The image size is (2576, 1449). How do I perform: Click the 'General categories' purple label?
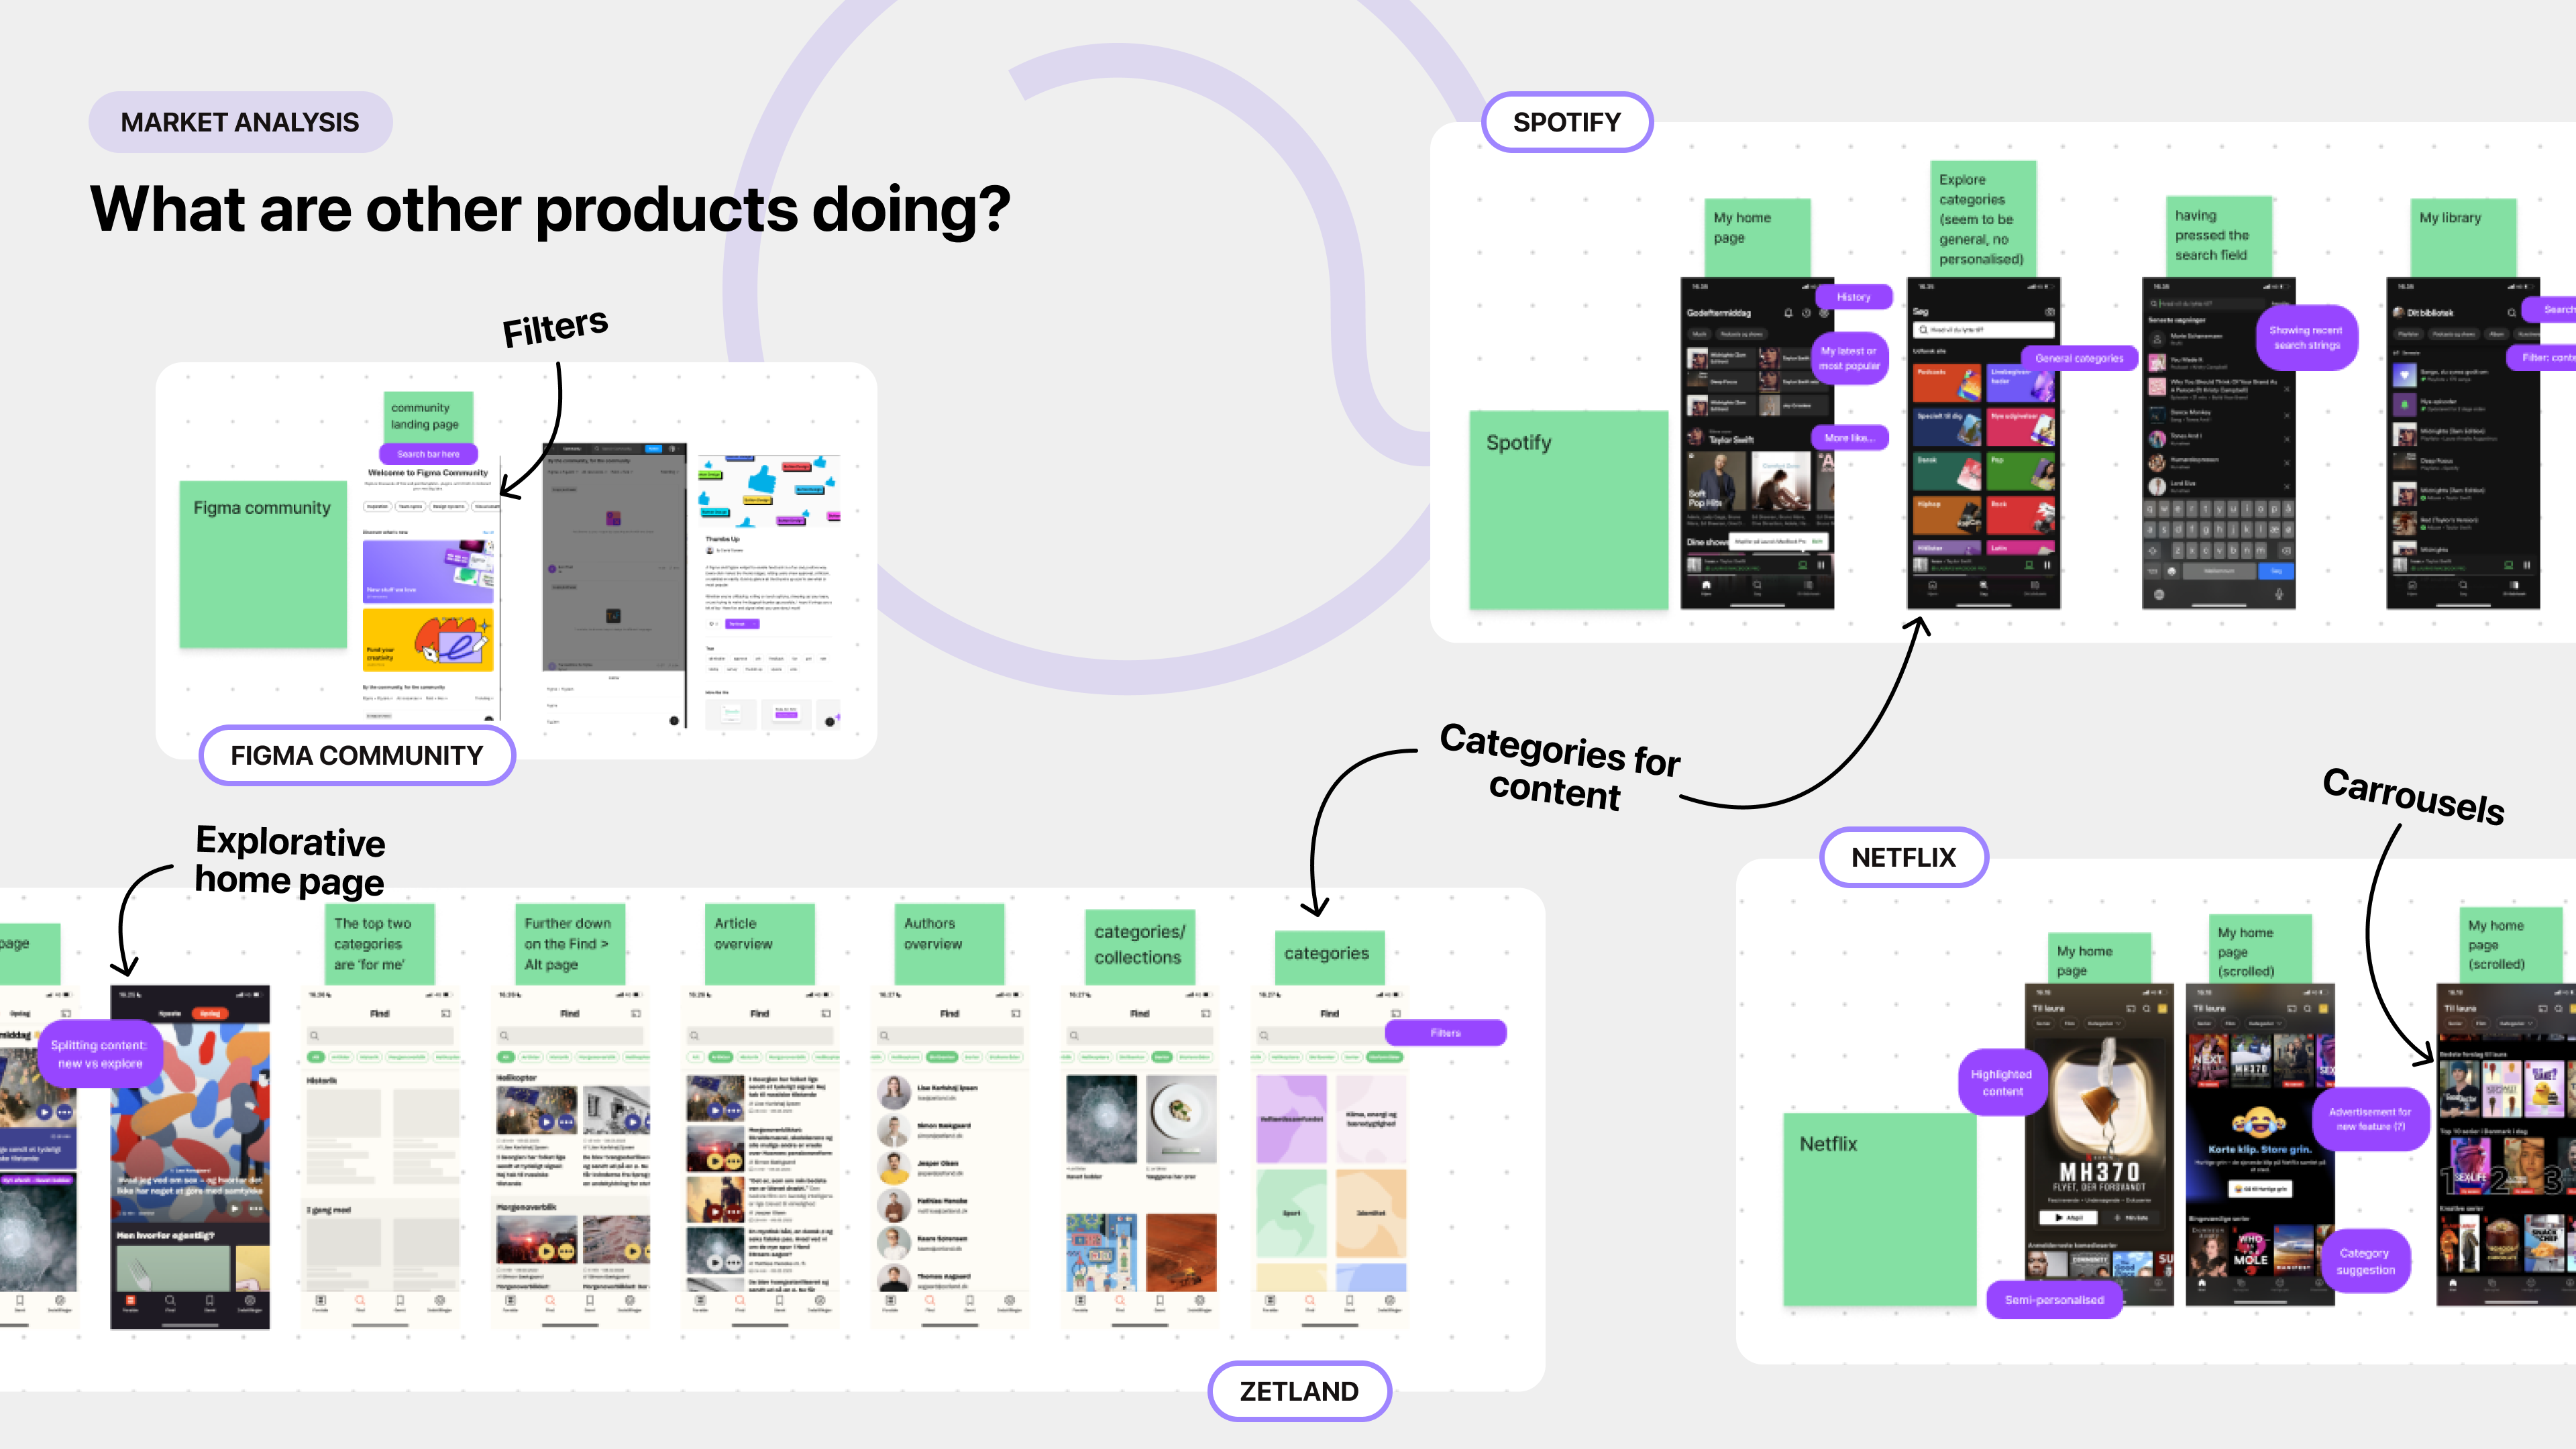(x=2079, y=358)
